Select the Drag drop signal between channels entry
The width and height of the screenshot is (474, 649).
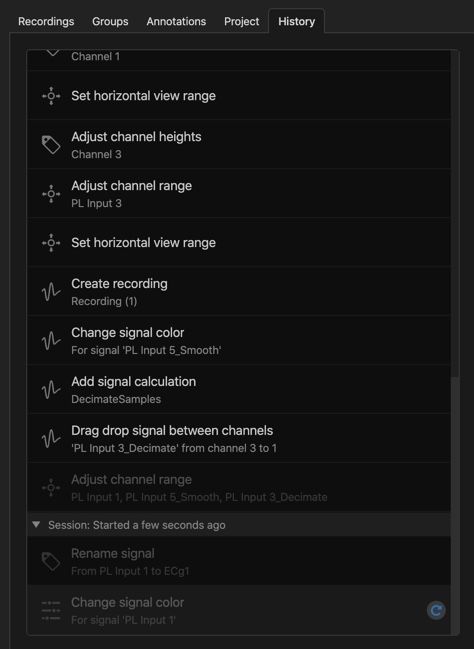(239, 439)
